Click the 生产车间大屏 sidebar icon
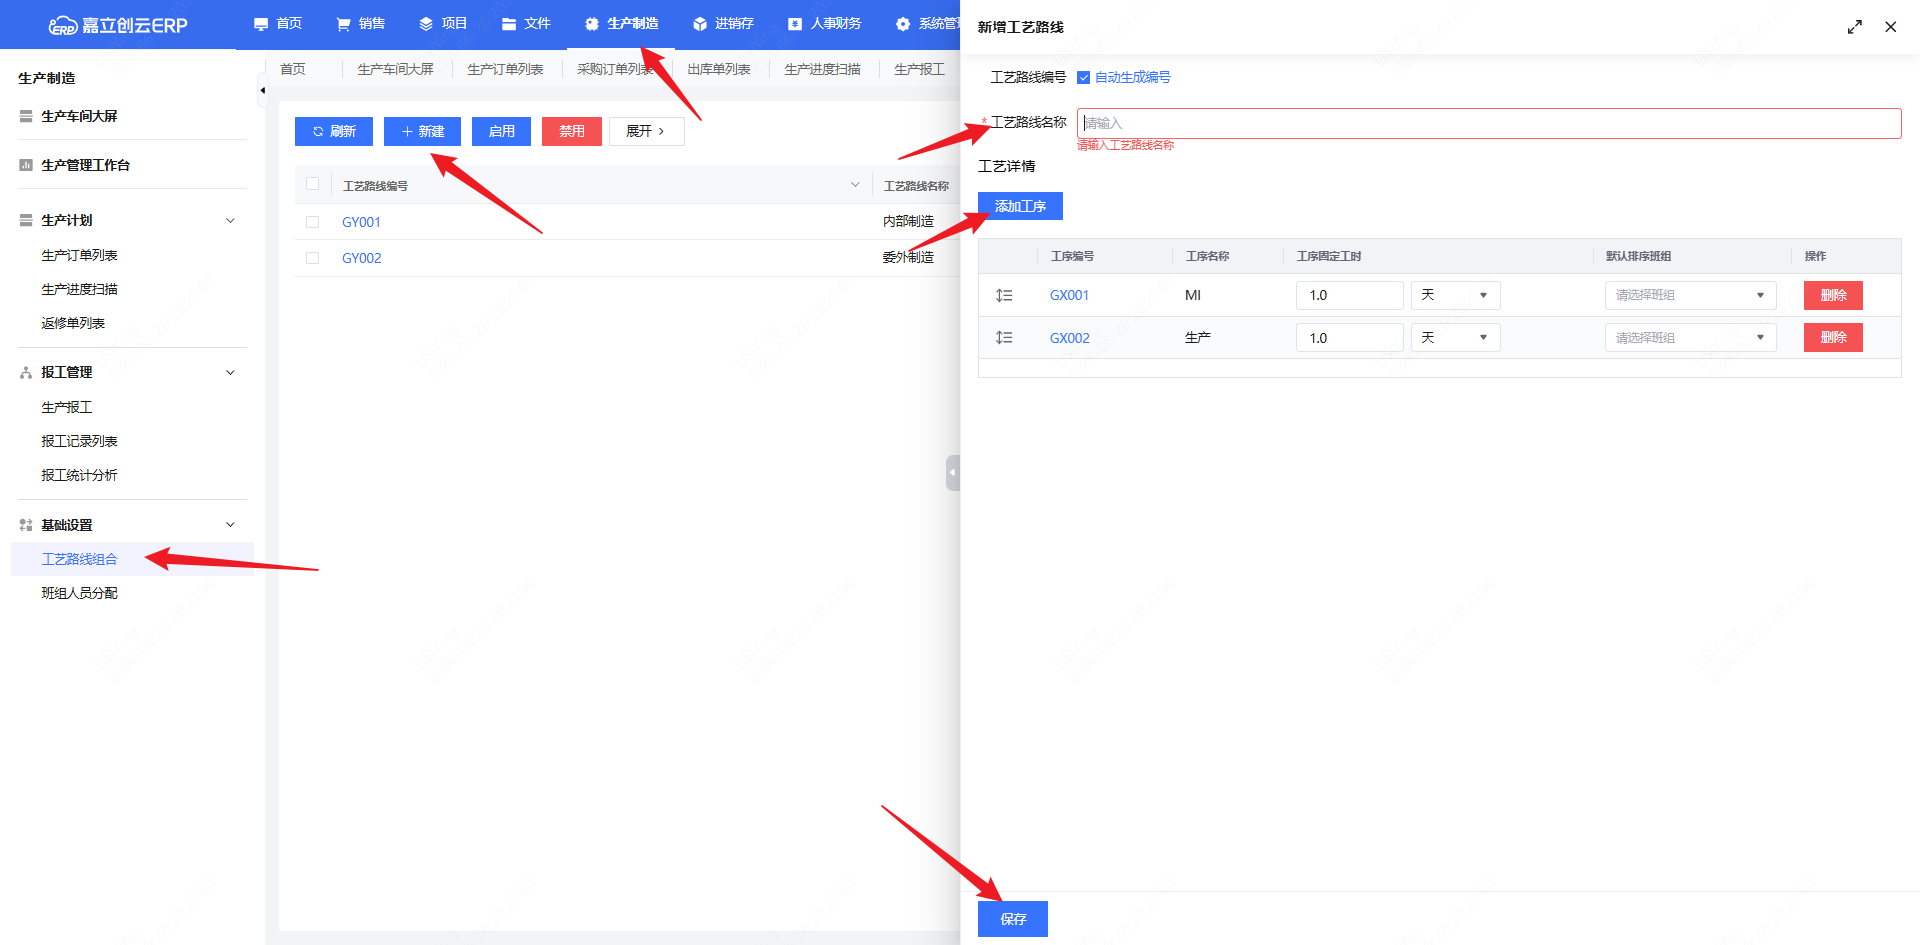This screenshot has width=1920, height=945. click(x=26, y=116)
